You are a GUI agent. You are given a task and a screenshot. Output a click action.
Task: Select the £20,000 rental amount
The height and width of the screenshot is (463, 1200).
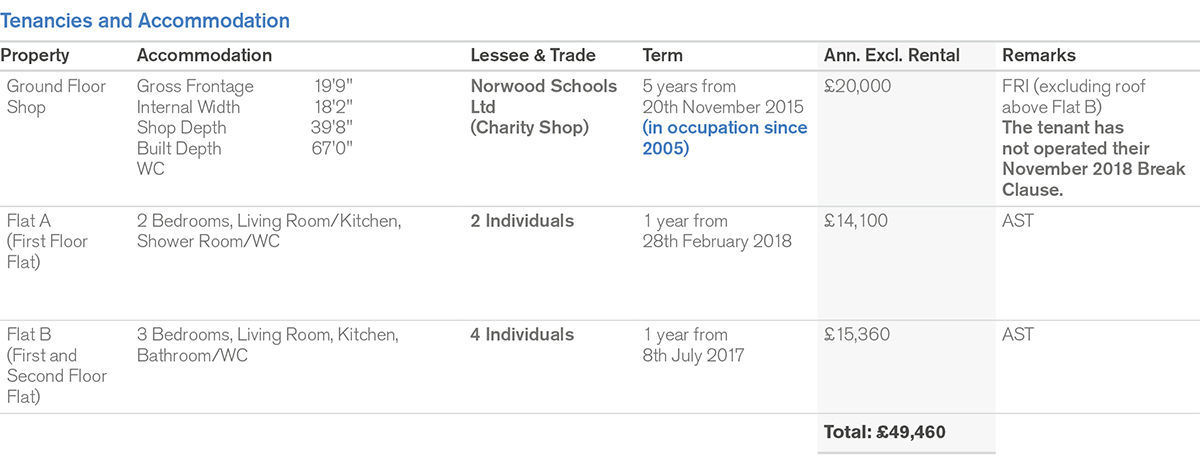[857, 86]
